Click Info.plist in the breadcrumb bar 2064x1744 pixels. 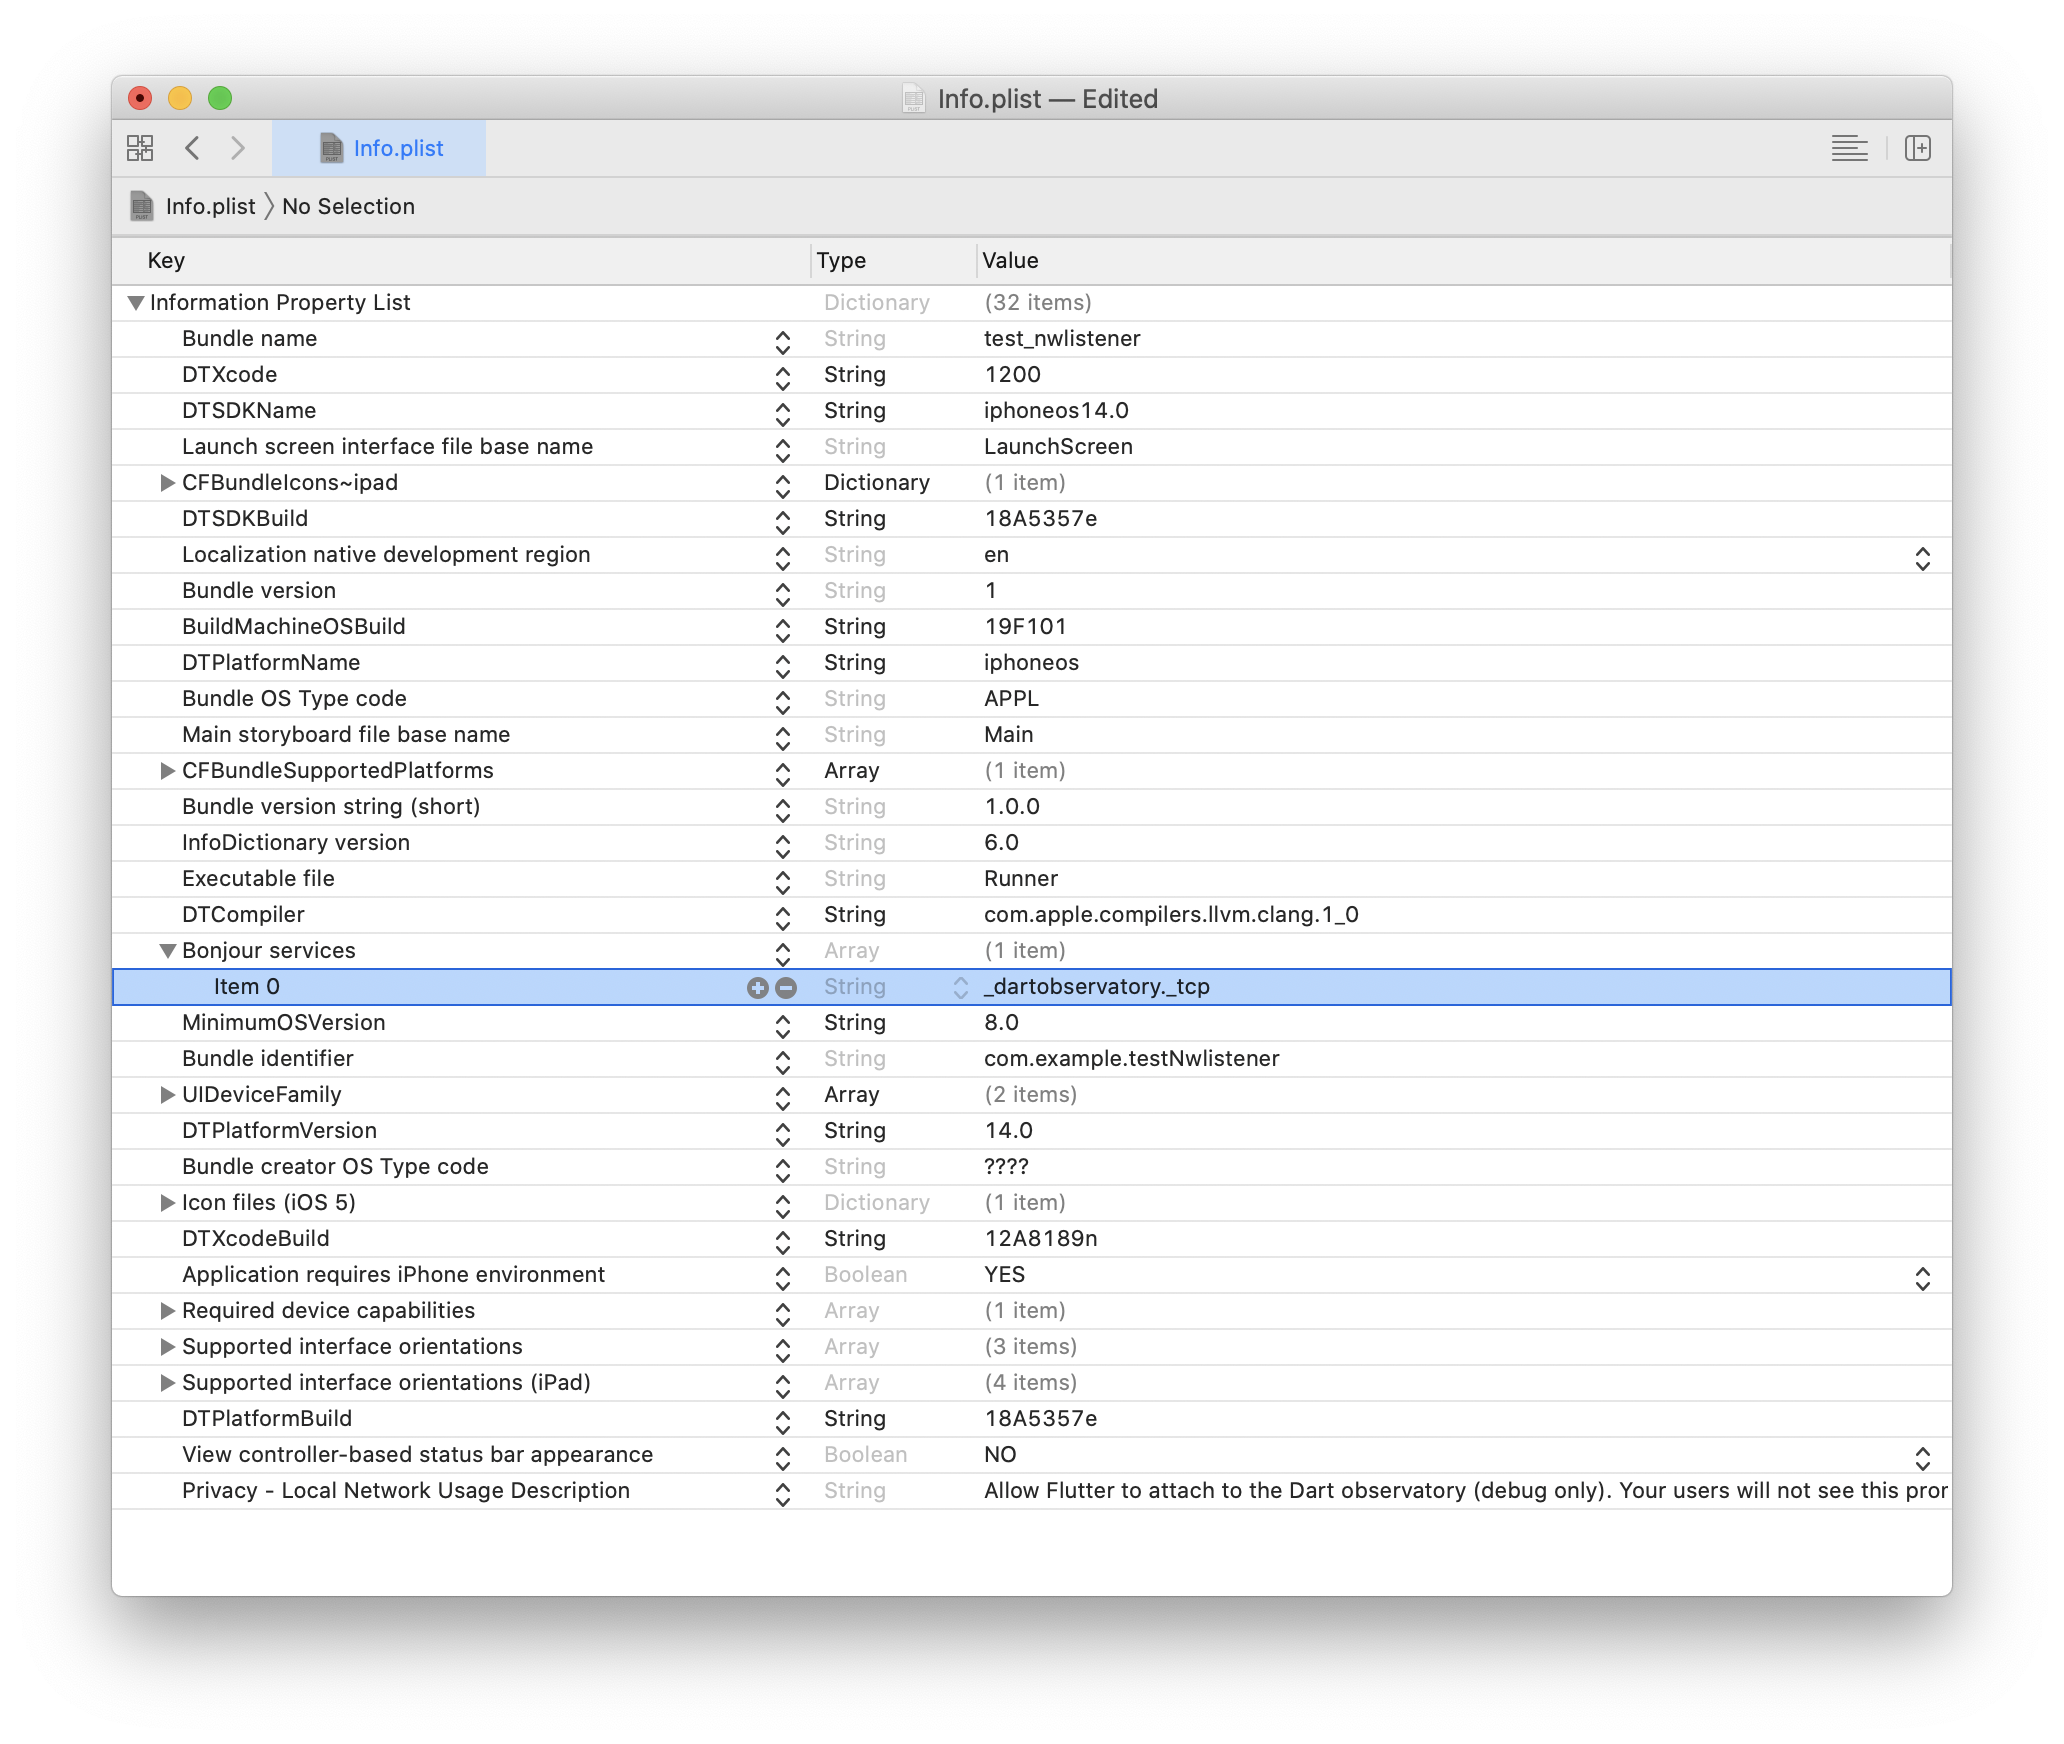(x=210, y=206)
